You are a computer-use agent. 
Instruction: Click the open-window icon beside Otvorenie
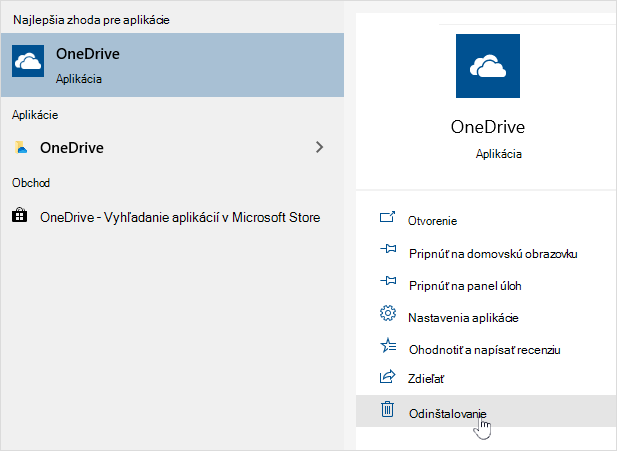pos(388,217)
